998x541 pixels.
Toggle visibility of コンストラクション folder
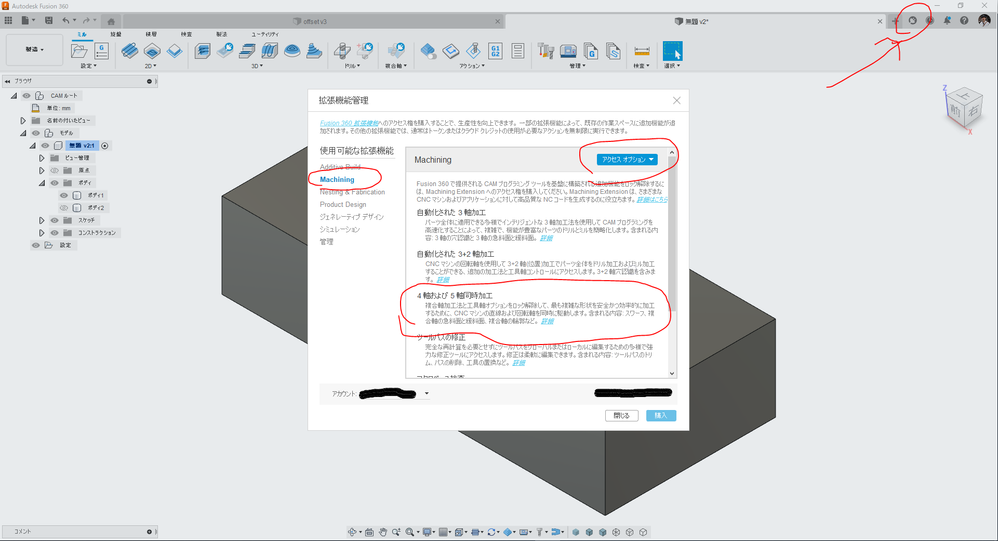click(x=55, y=233)
